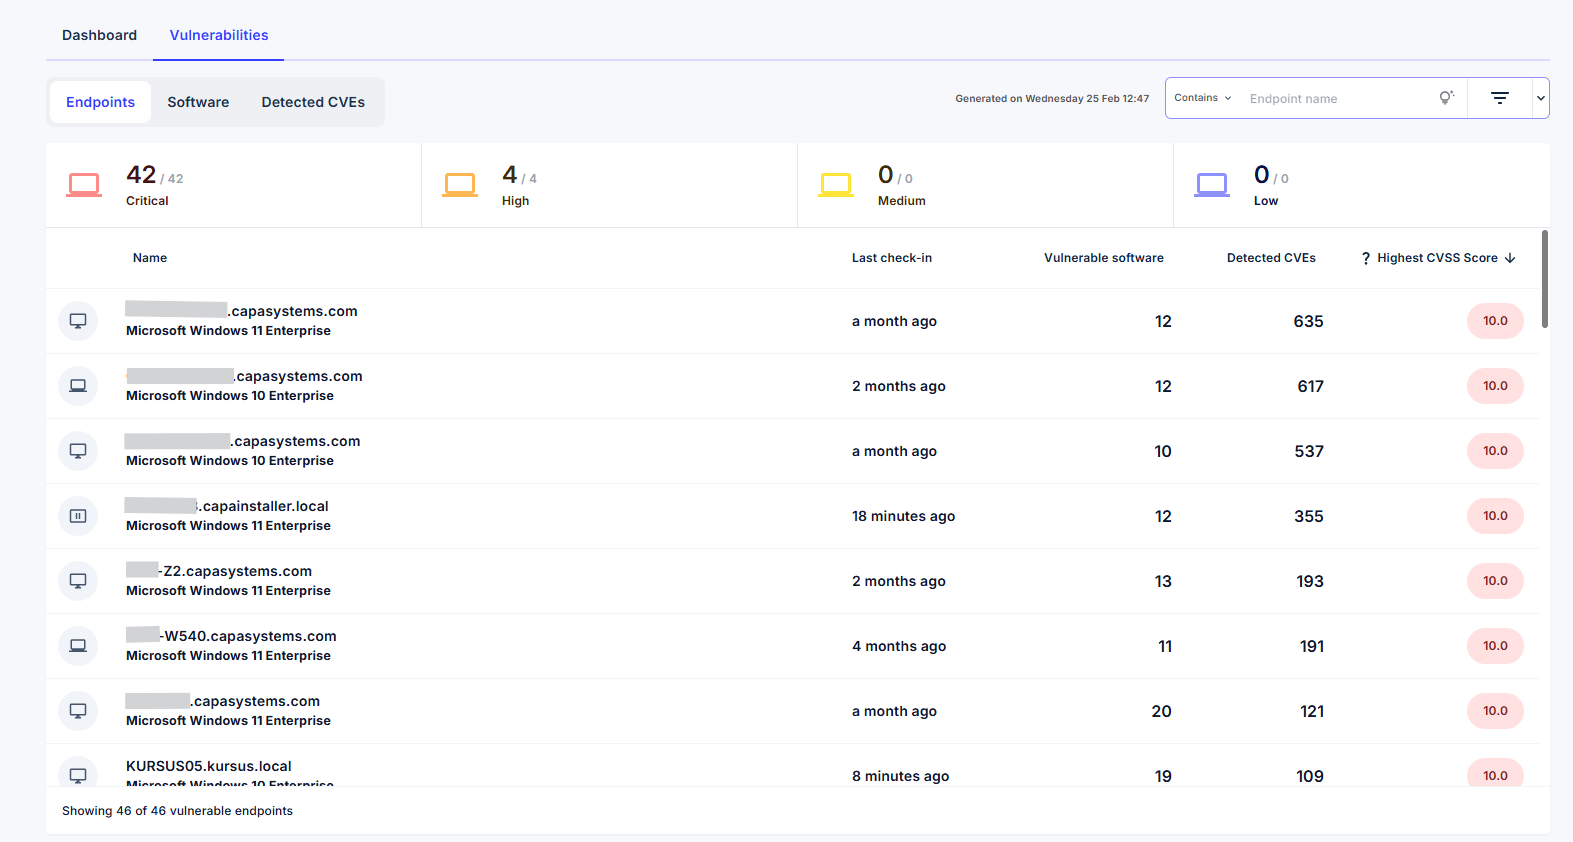1573x842 pixels.
Task: Click the blue Low laptop icon
Action: pyautogui.click(x=1212, y=185)
